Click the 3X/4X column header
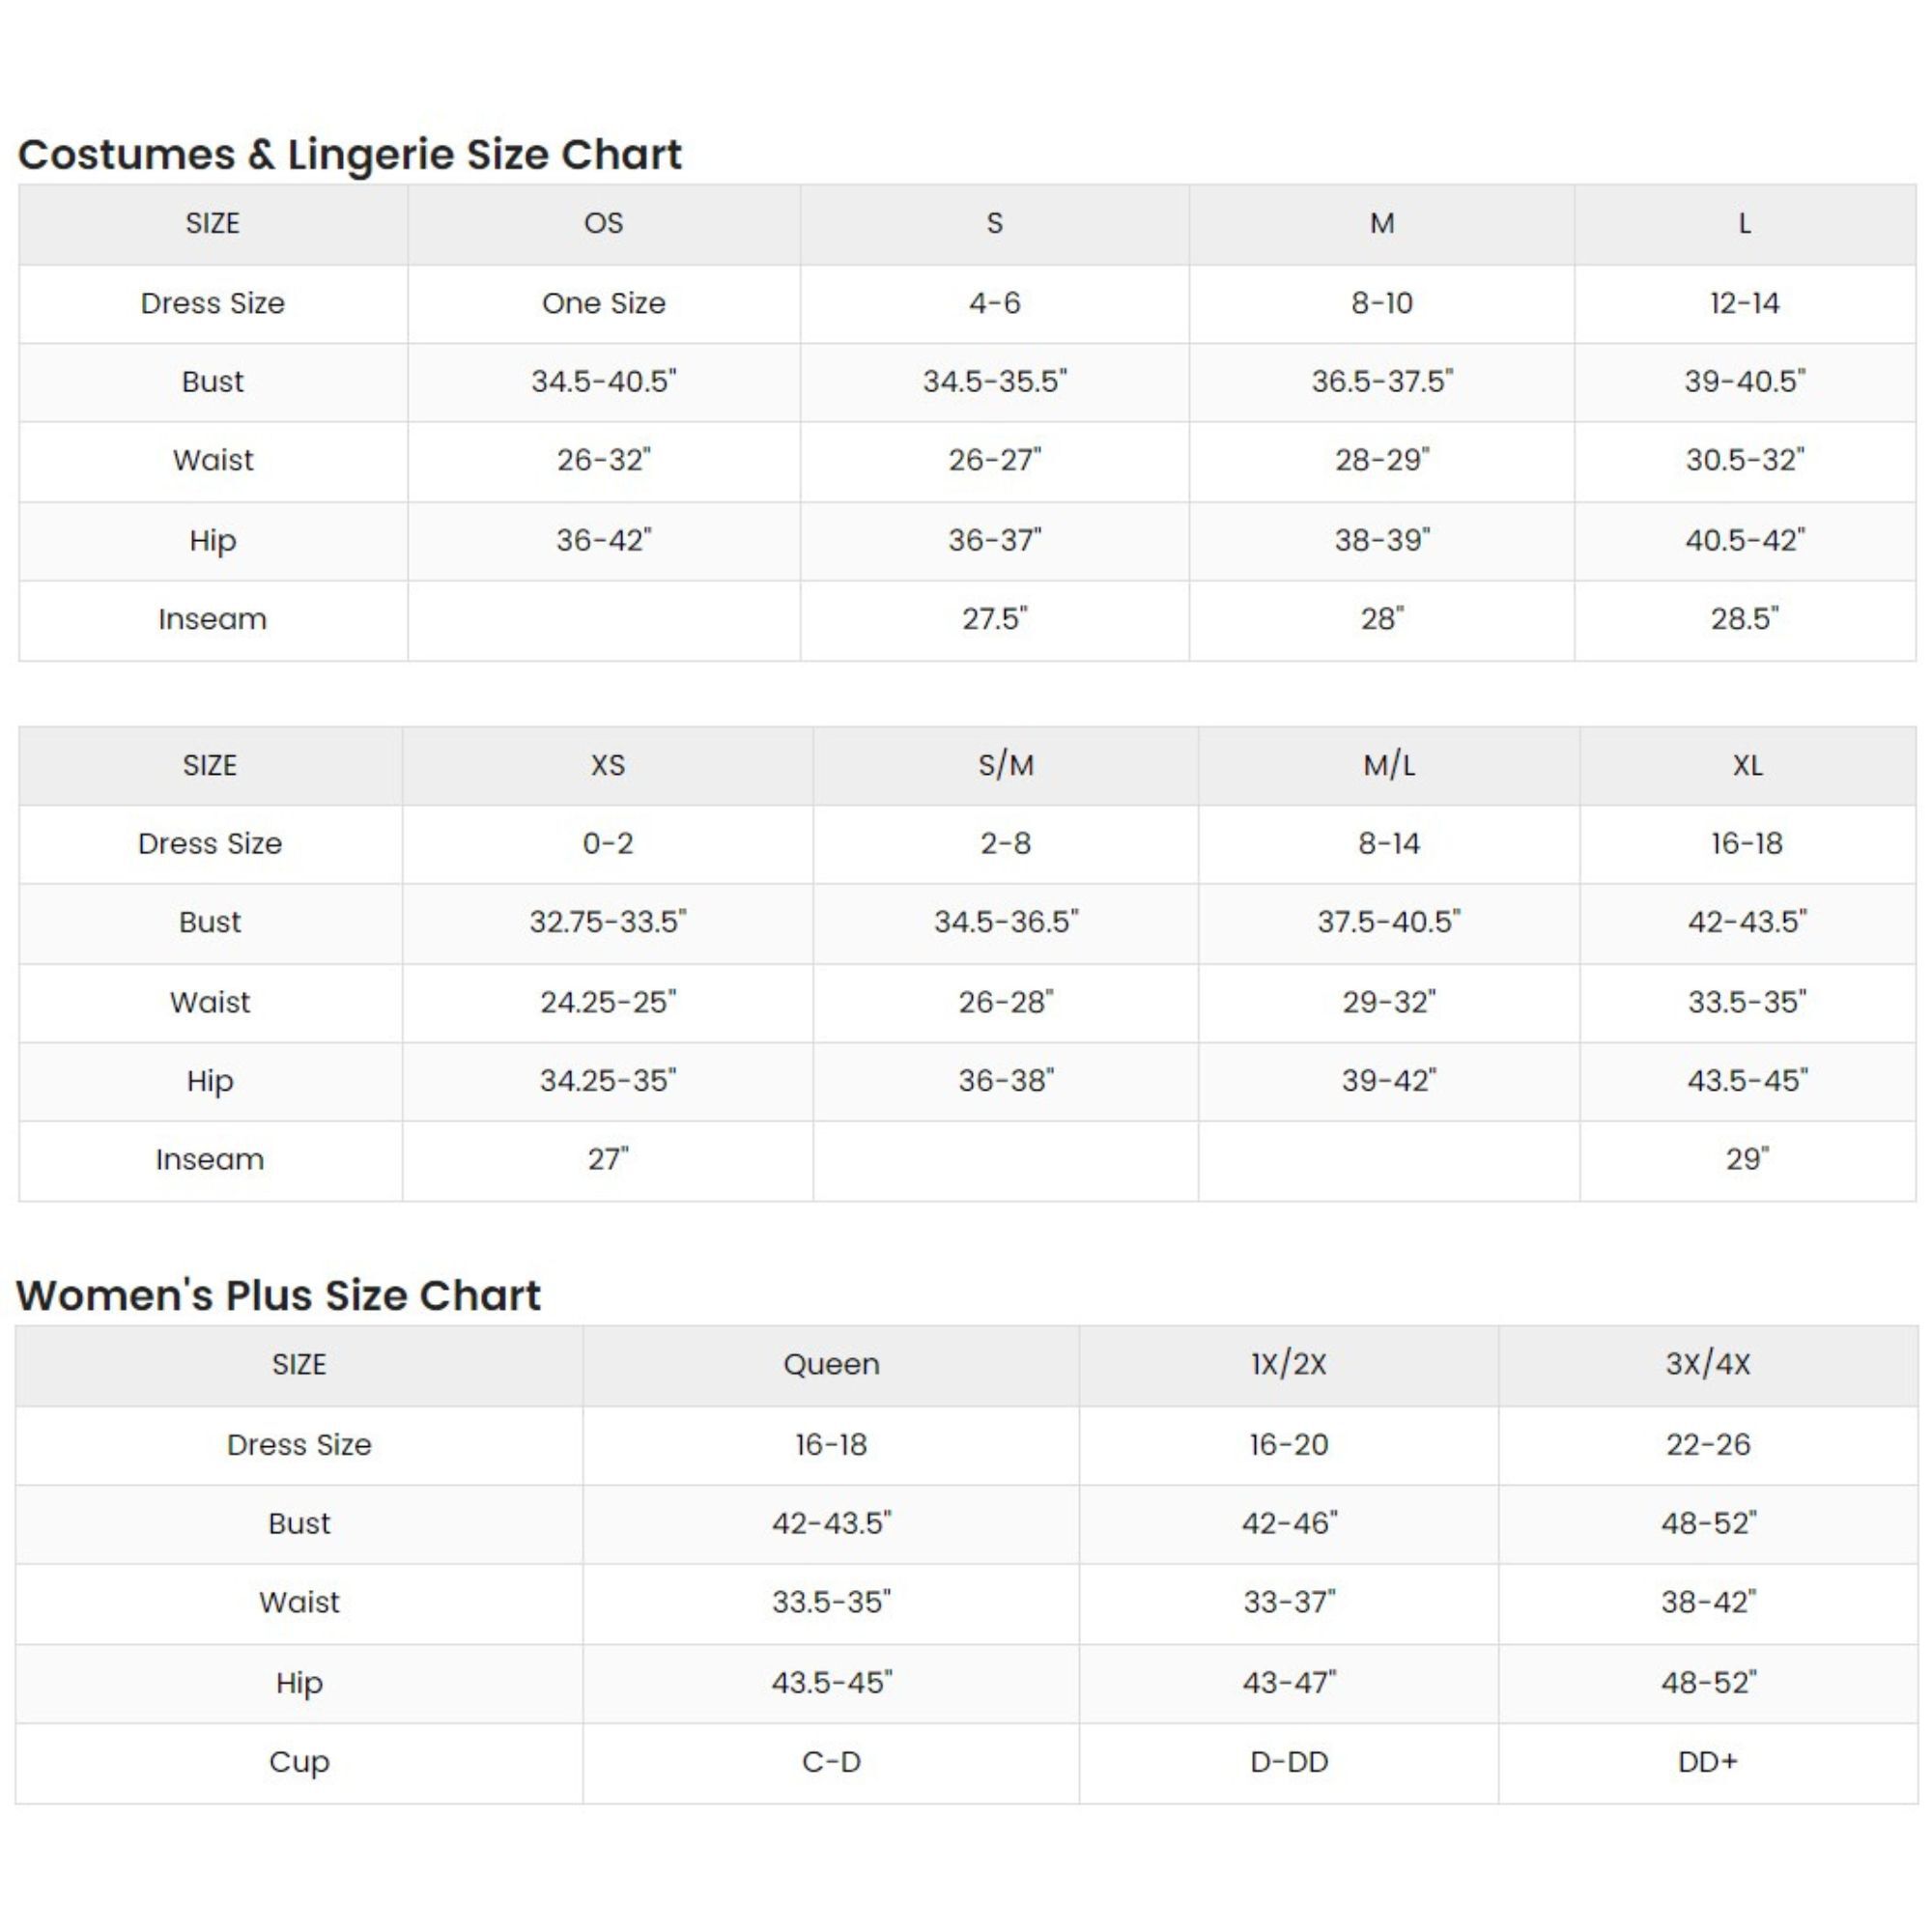This screenshot has width=1932, height=1932. click(x=1707, y=1364)
